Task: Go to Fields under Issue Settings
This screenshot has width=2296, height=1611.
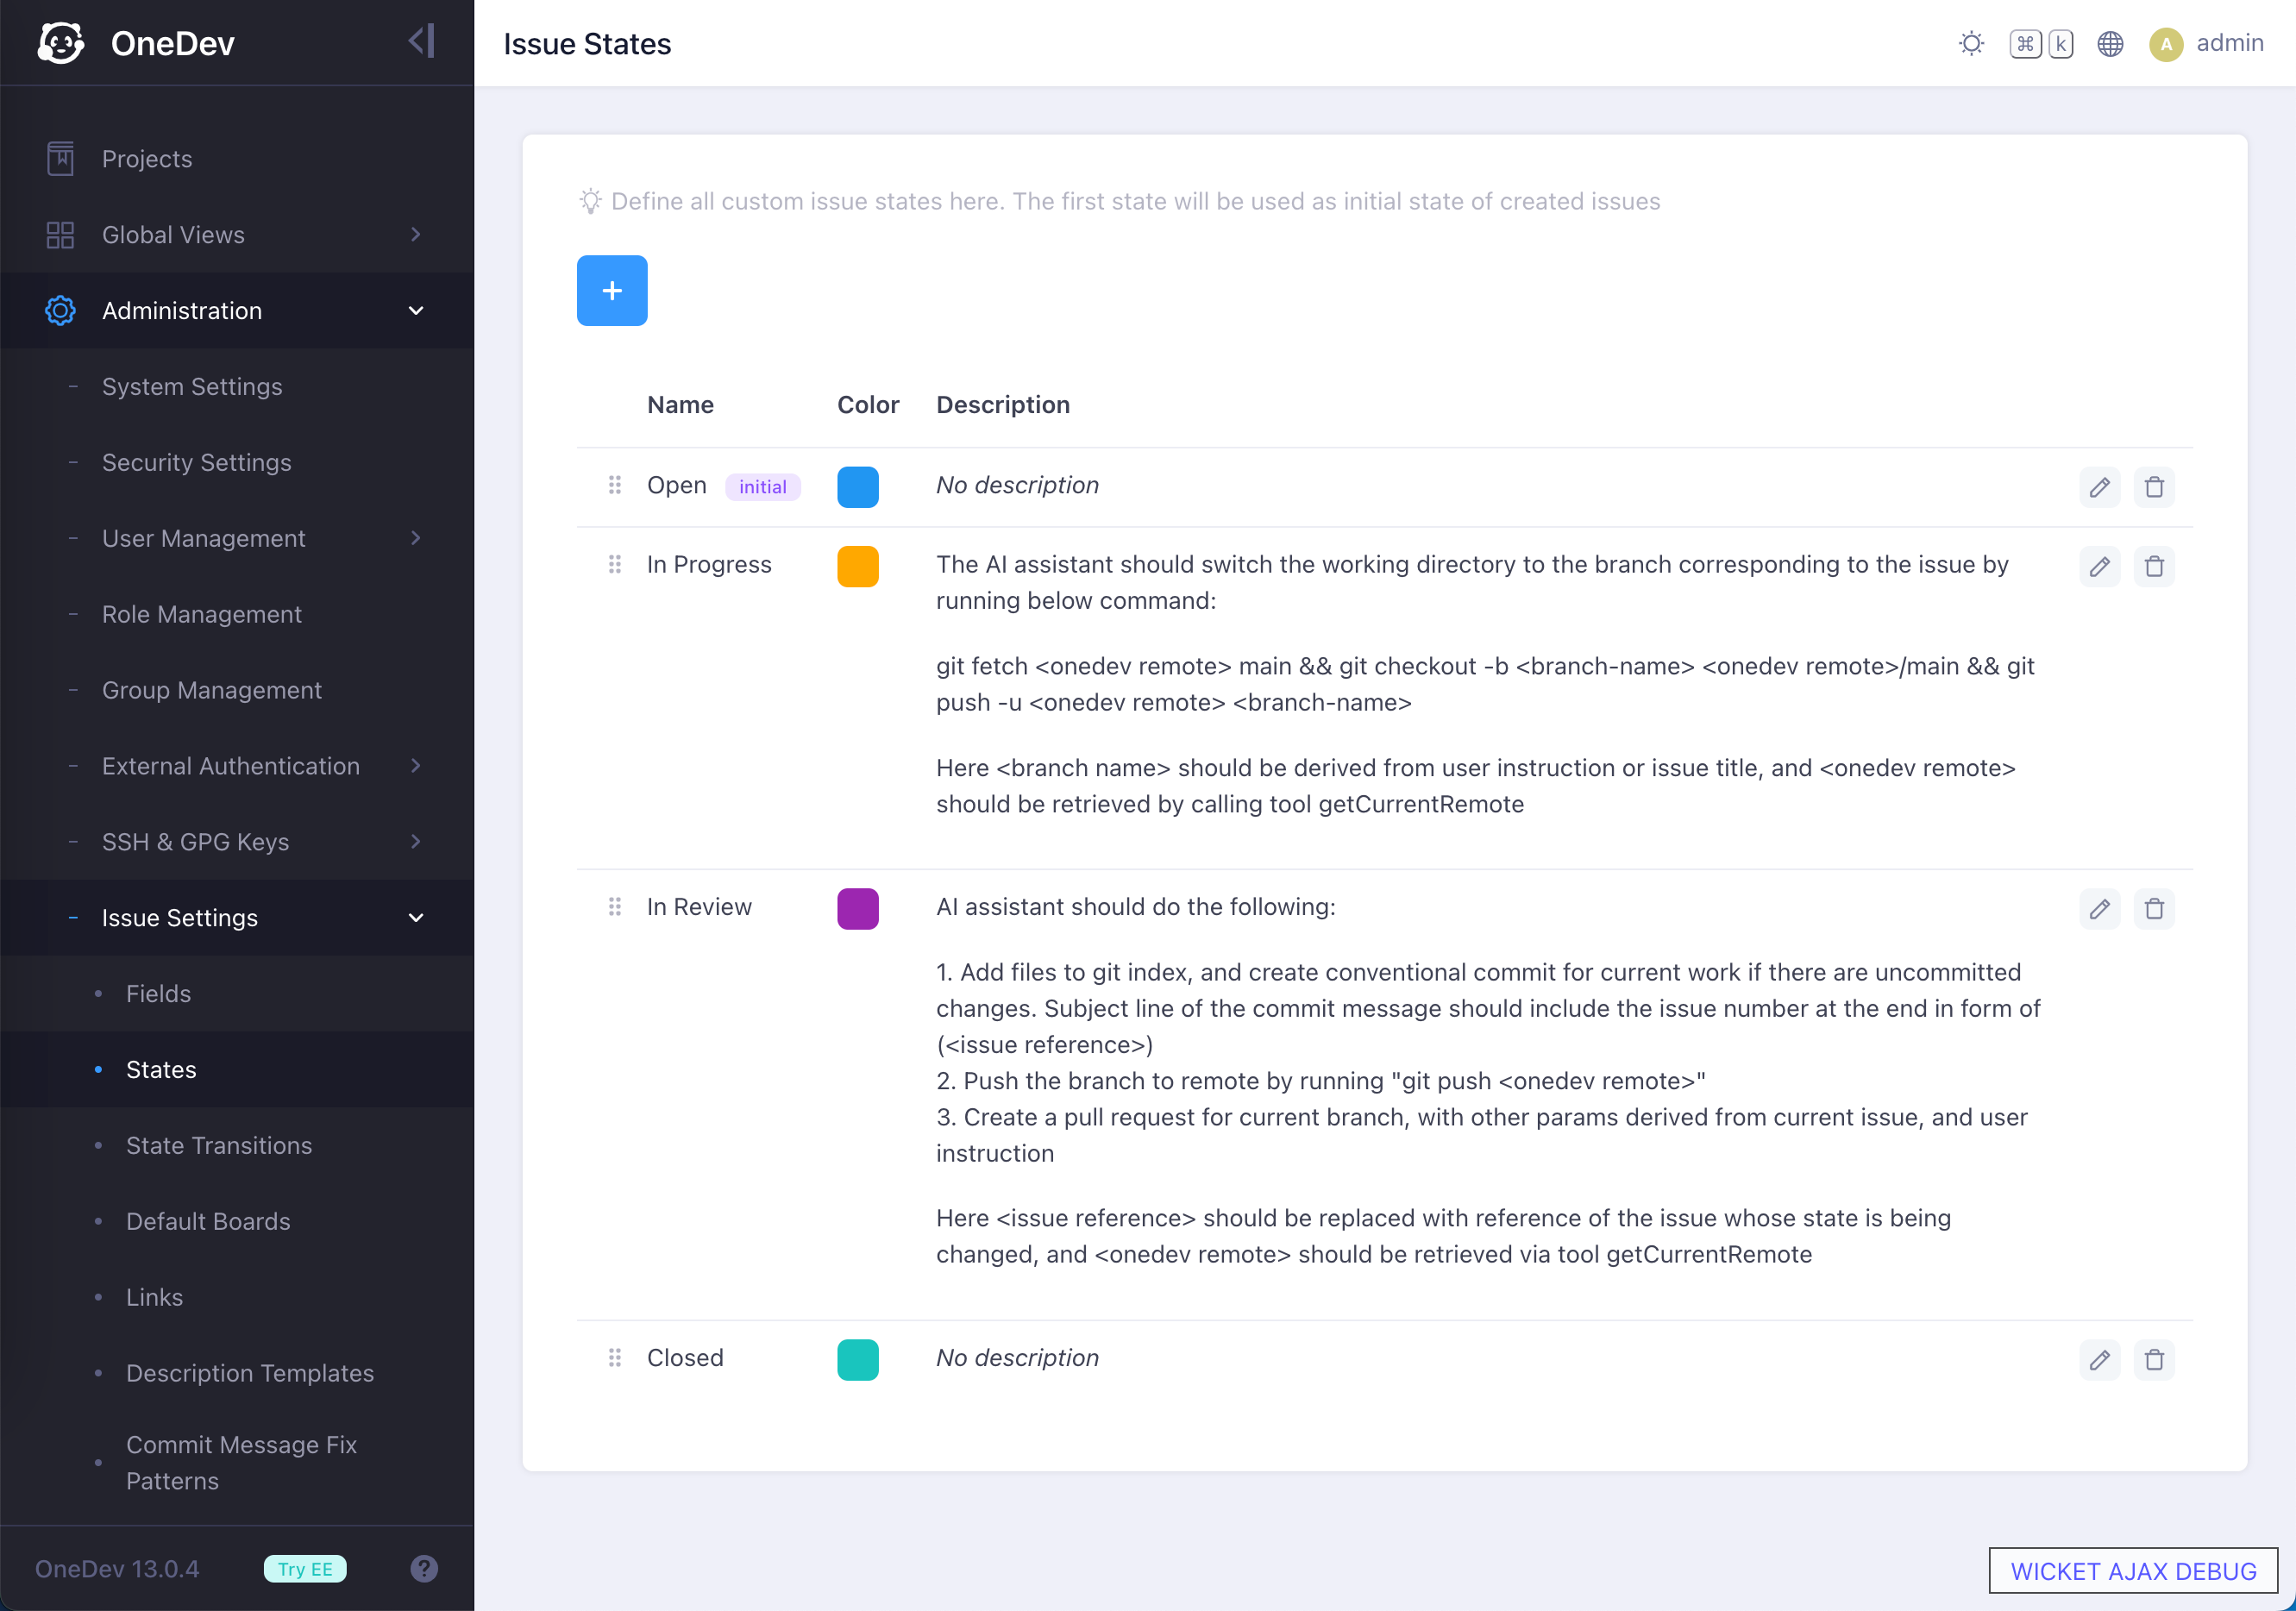Action: (158, 993)
